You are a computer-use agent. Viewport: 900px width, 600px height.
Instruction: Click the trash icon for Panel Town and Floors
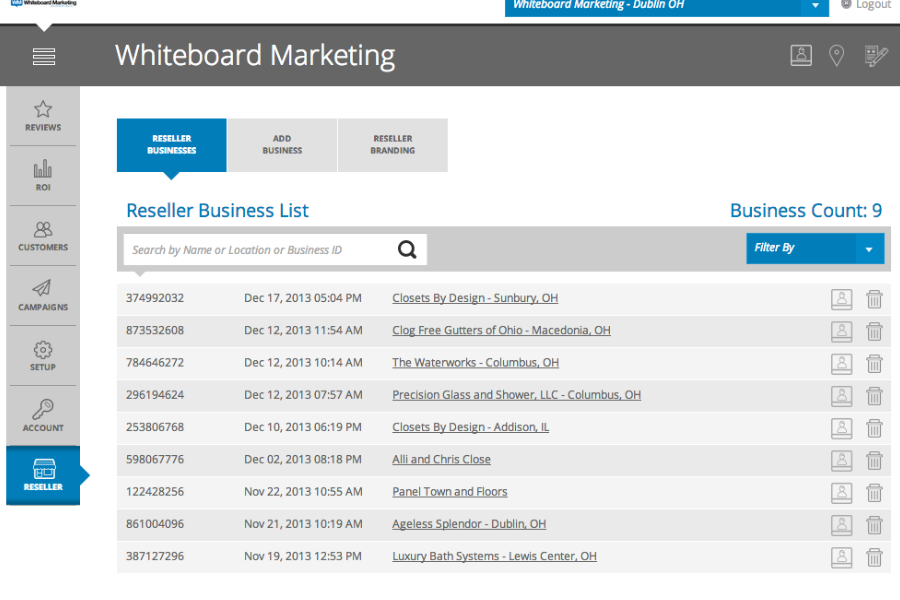click(x=874, y=493)
